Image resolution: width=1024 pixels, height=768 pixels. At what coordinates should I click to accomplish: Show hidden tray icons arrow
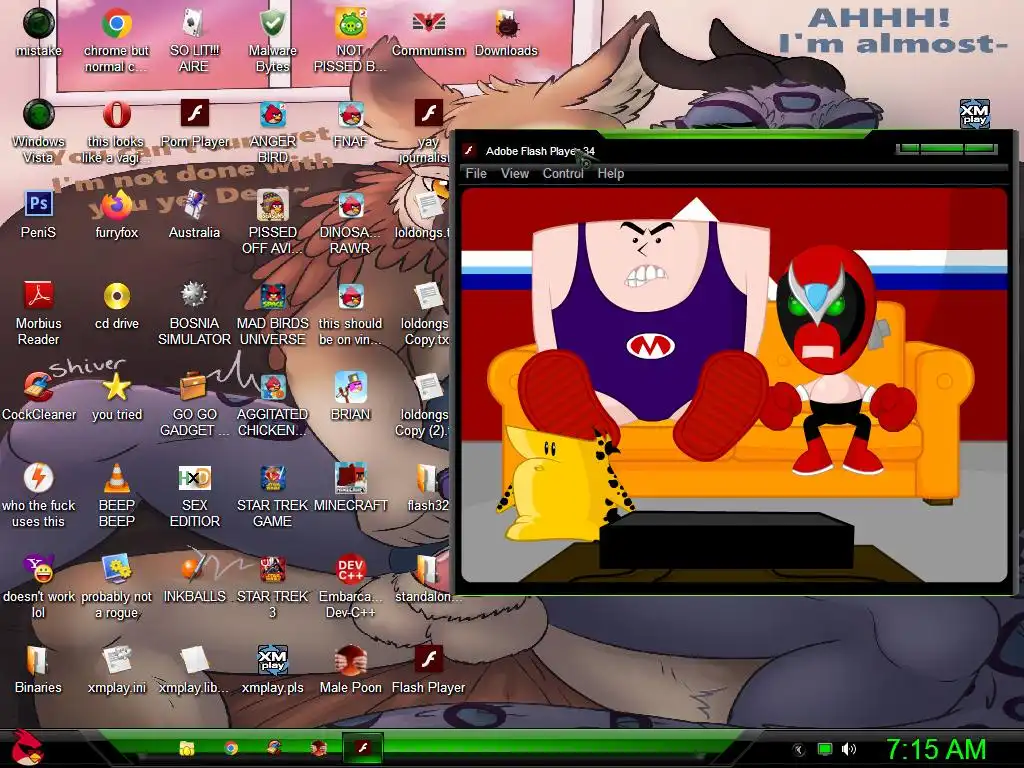click(x=799, y=750)
